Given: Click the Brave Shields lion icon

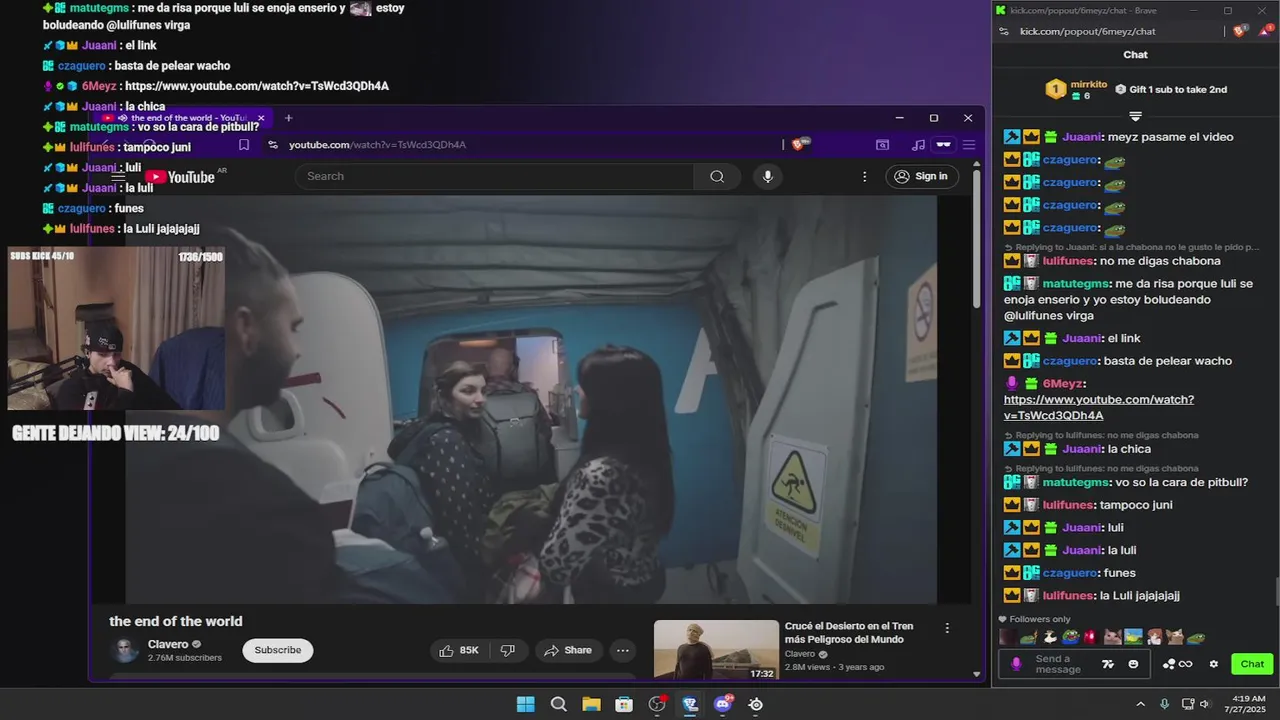Looking at the screenshot, I should click(798, 145).
